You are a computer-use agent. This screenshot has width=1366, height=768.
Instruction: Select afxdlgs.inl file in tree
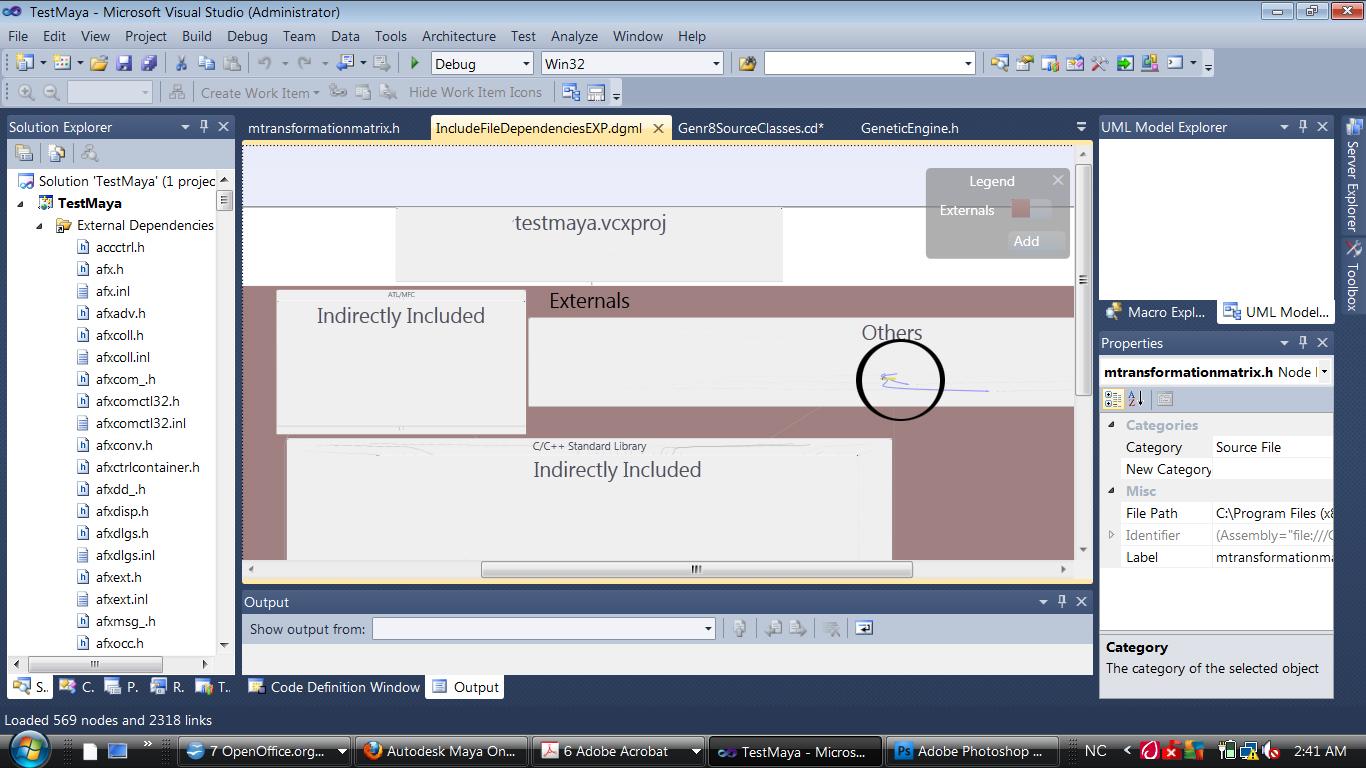(x=125, y=555)
